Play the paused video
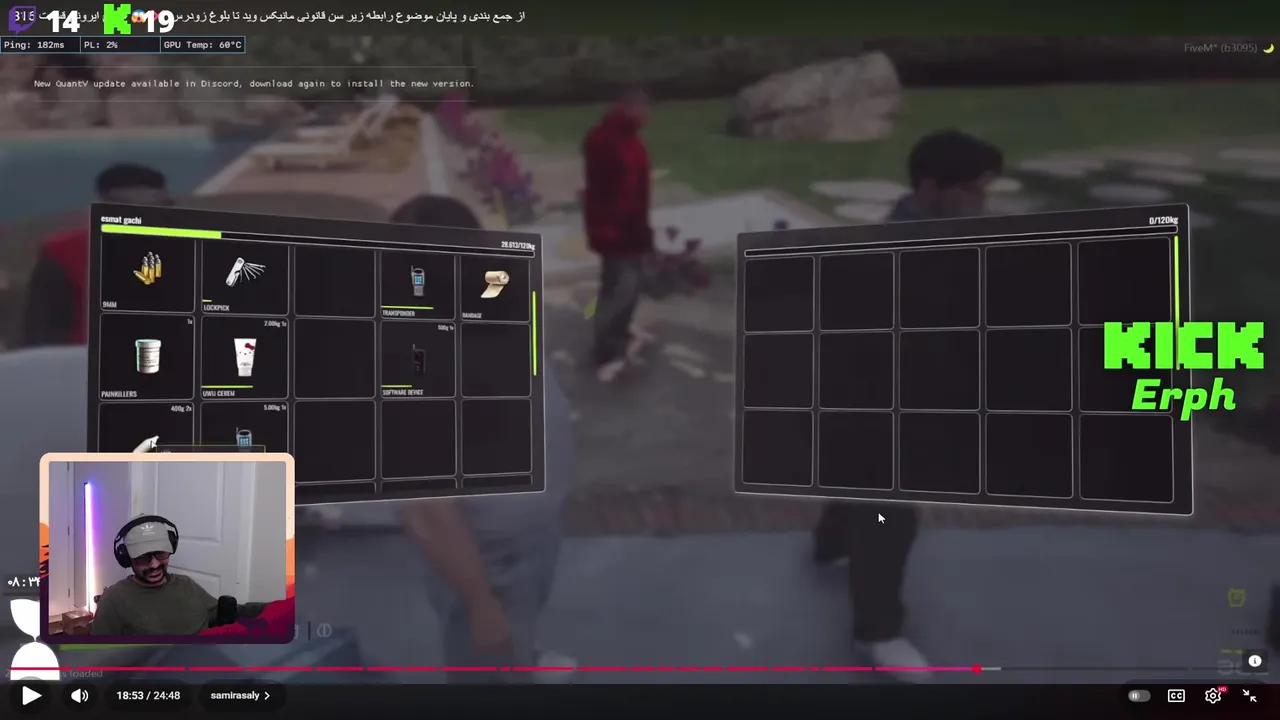Image resolution: width=1280 pixels, height=720 pixels. (x=31, y=696)
